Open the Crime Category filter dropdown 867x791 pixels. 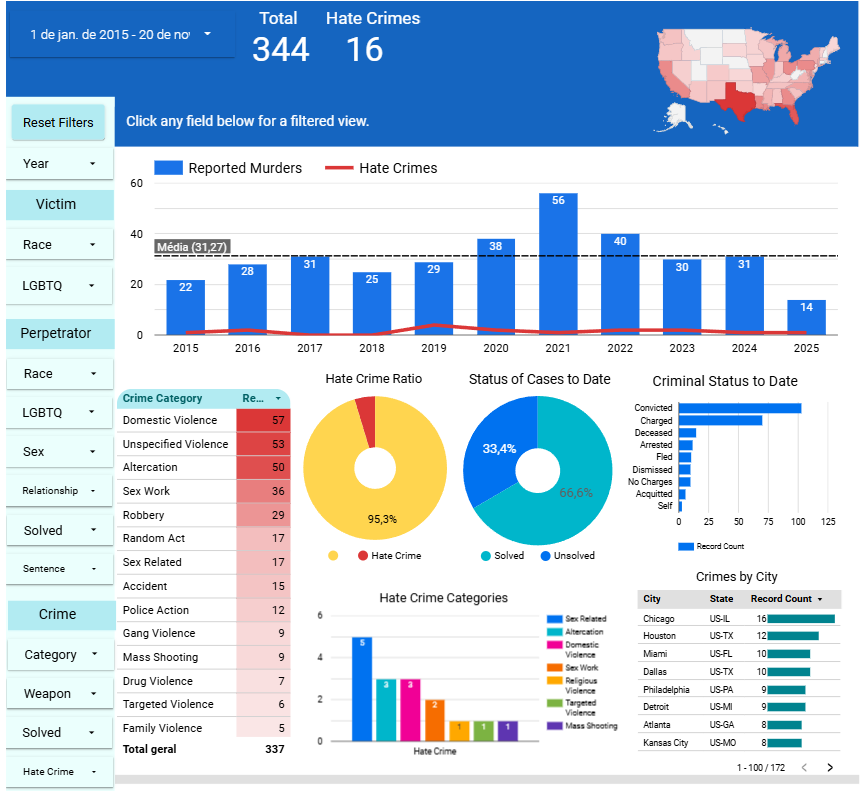(x=60, y=654)
